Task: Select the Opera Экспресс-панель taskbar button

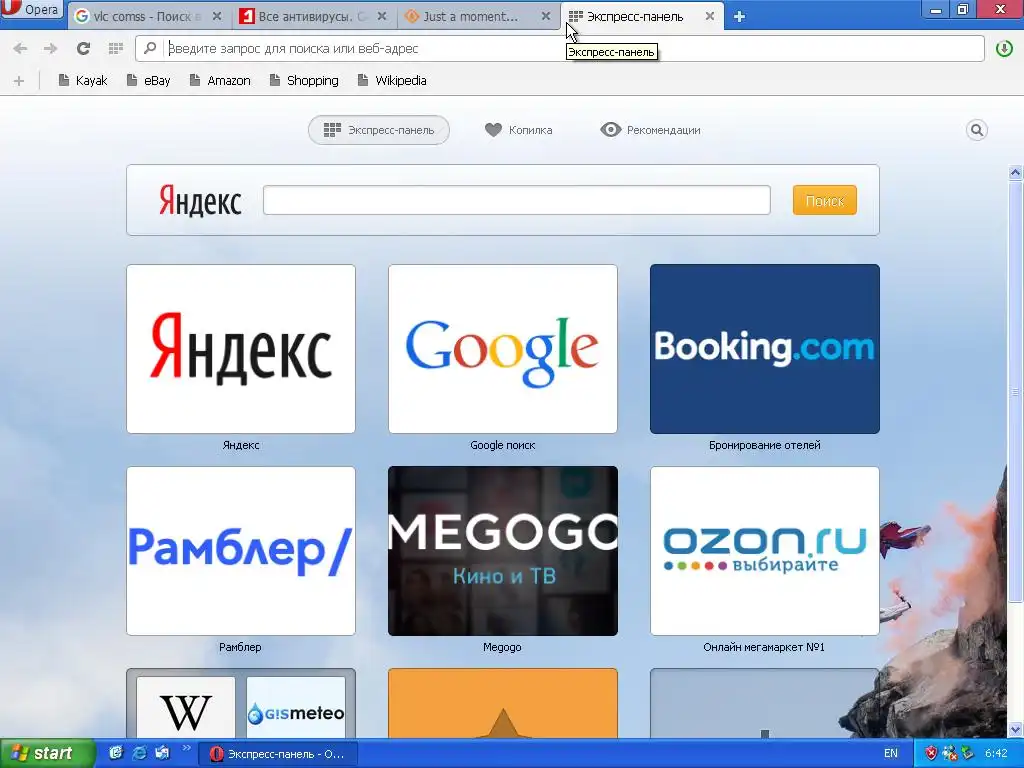Action: click(277, 754)
